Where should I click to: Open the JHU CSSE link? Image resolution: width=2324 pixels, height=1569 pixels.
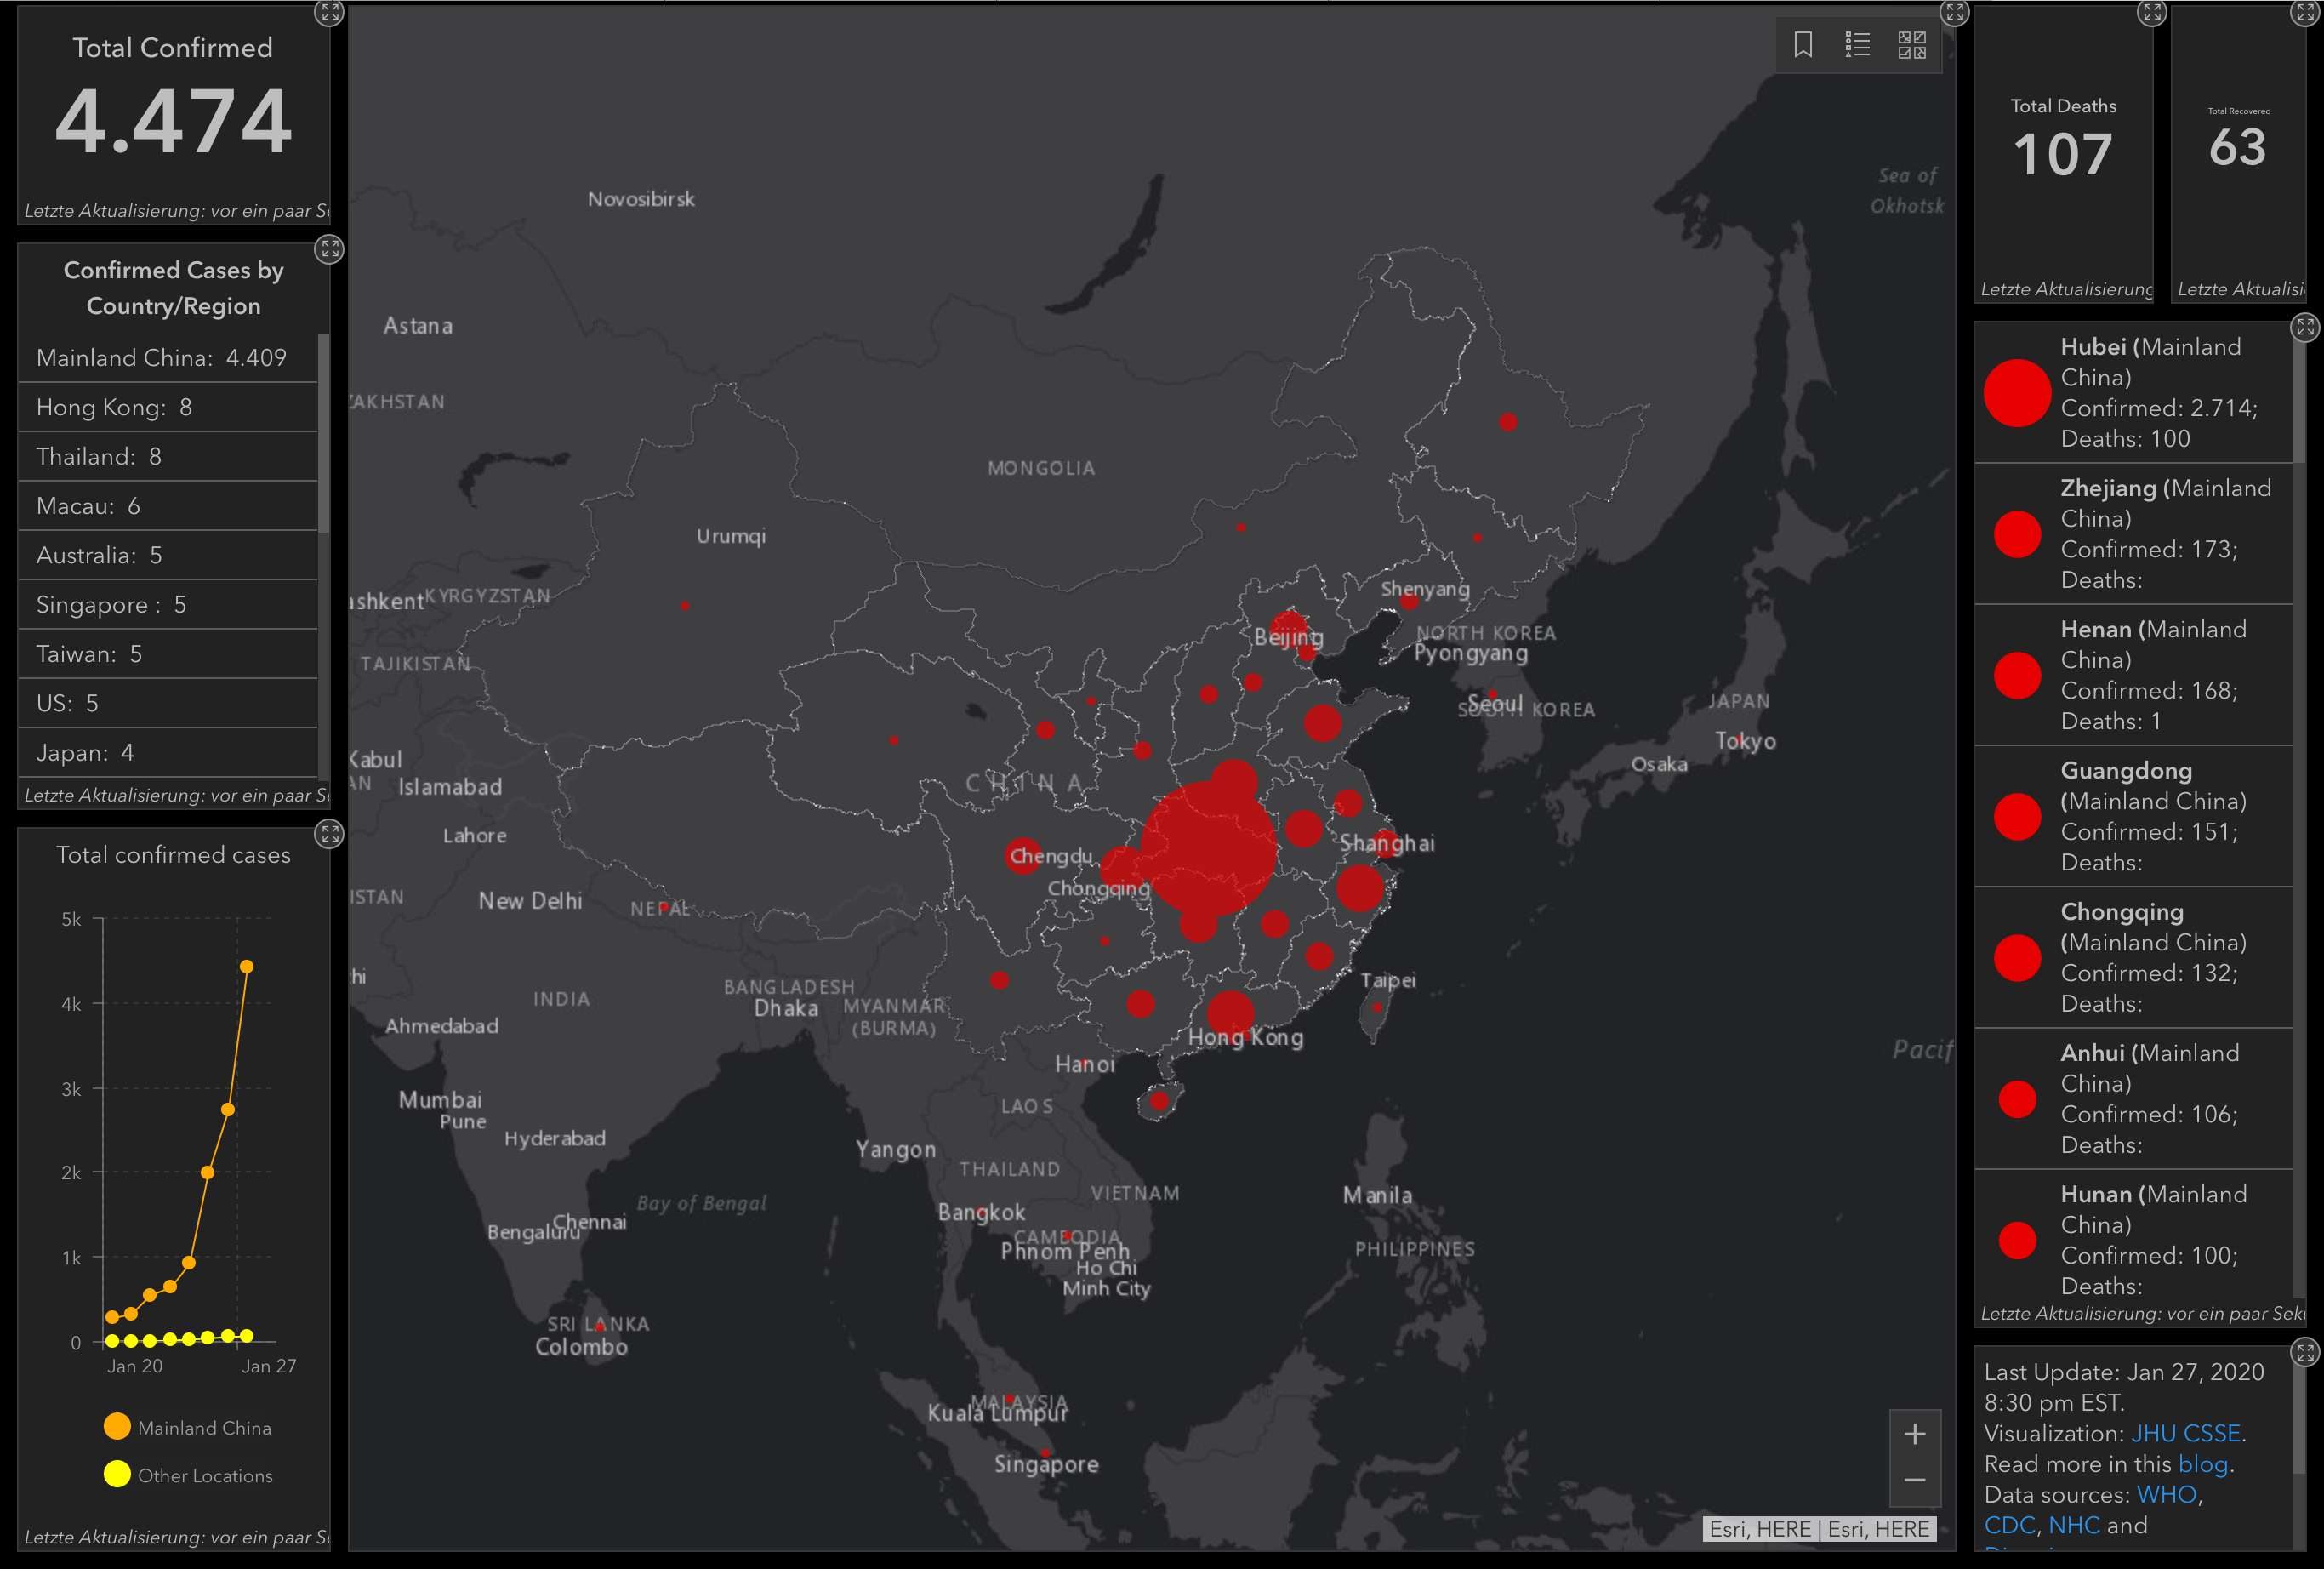coord(2186,1433)
